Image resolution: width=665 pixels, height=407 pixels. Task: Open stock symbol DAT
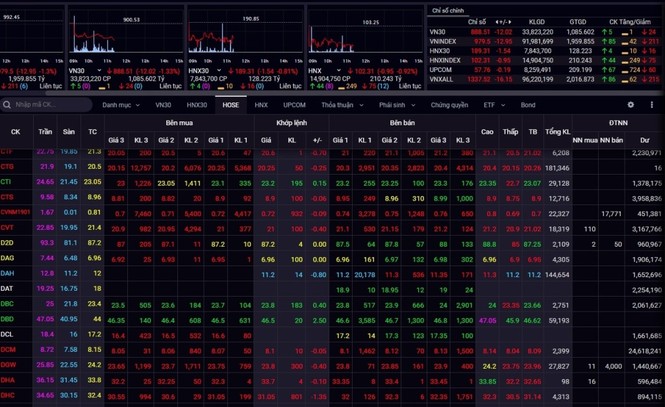click(x=7, y=289)
